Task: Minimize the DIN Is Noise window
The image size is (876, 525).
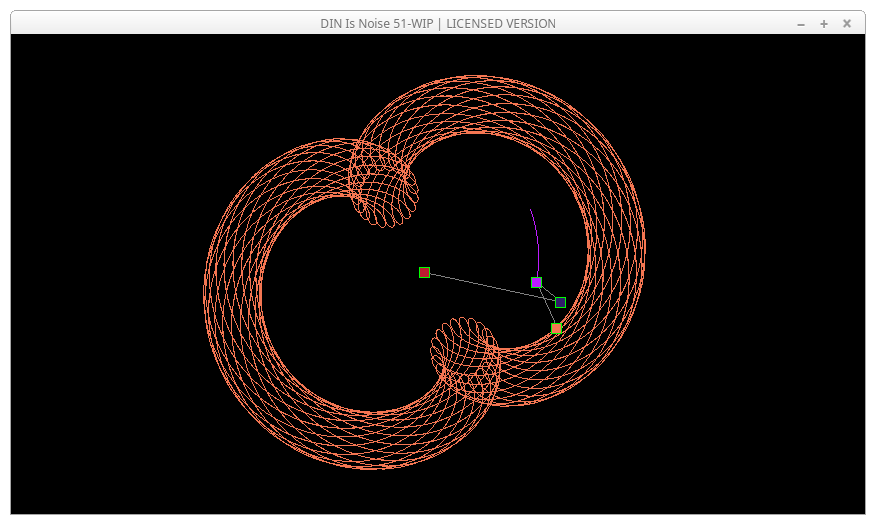Action: pyautogui.click(x=801, y=23)
